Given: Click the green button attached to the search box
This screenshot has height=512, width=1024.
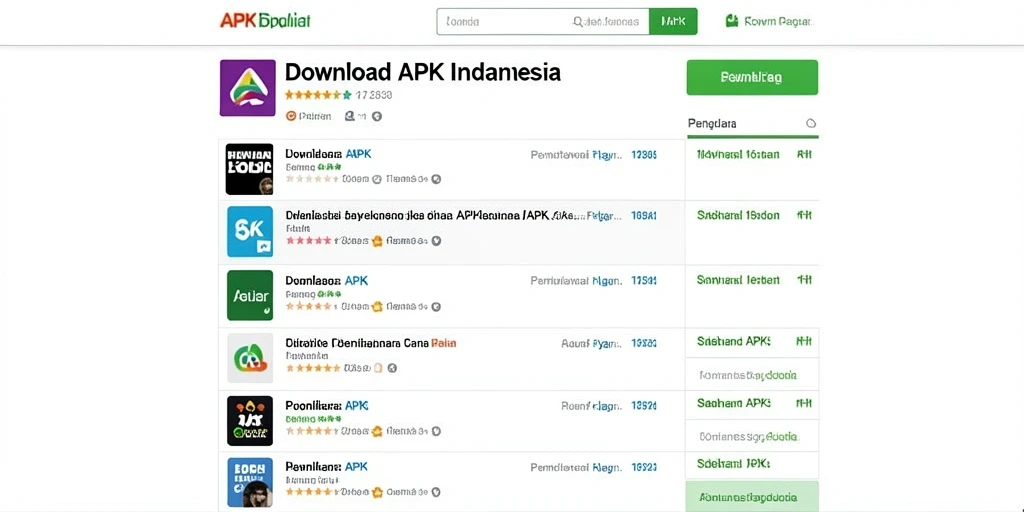Looking at the screenshot, I should pos(673,22).
